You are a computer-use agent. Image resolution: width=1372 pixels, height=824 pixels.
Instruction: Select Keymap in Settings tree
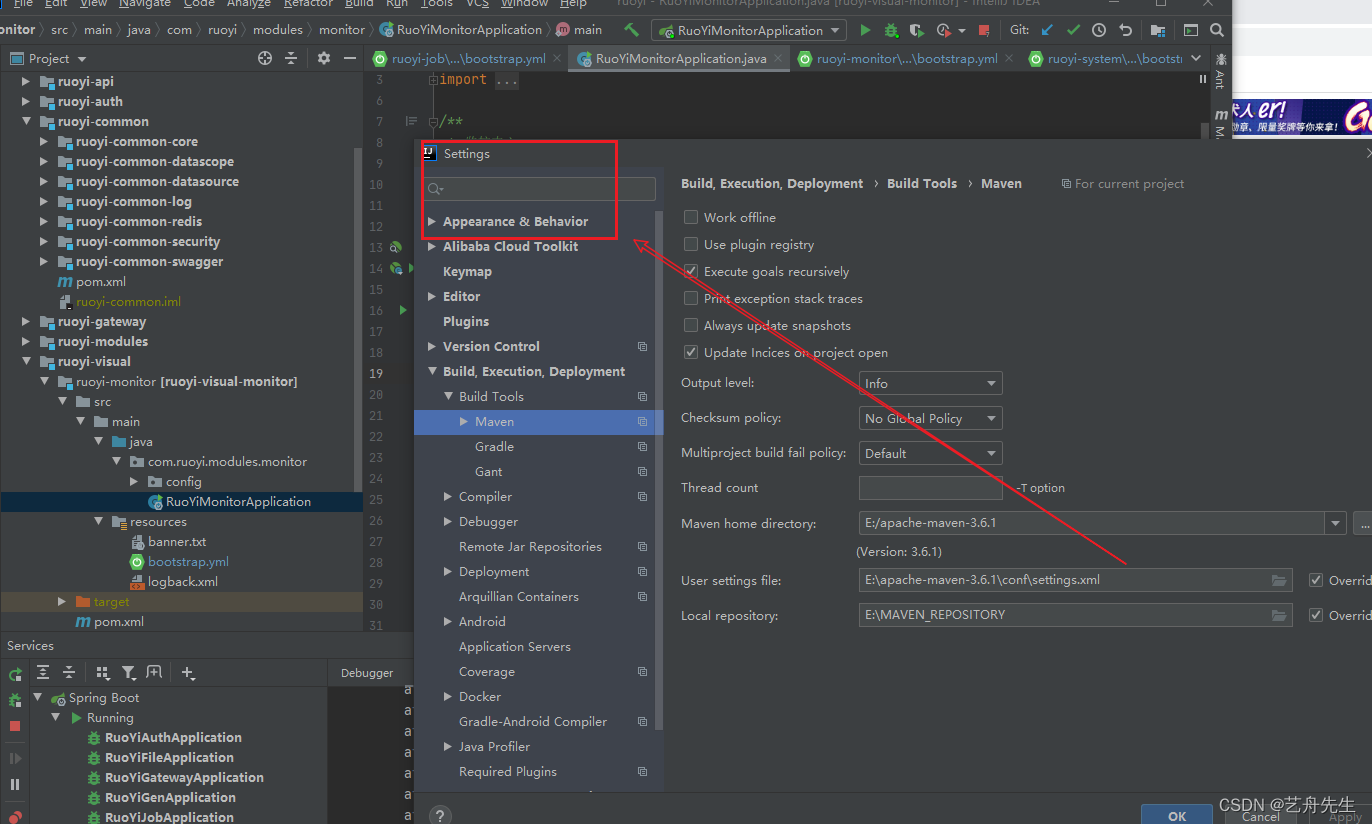pyautogui.click(x=467, y=271)
